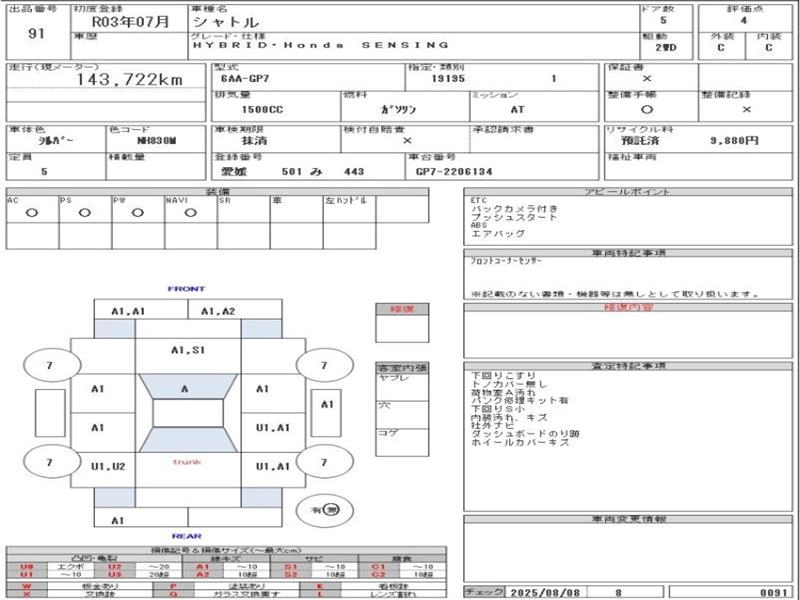Click the grade HYBRID Honda SENSING text
The height and width of the screenshot is (600, 800).
(320, 45)
